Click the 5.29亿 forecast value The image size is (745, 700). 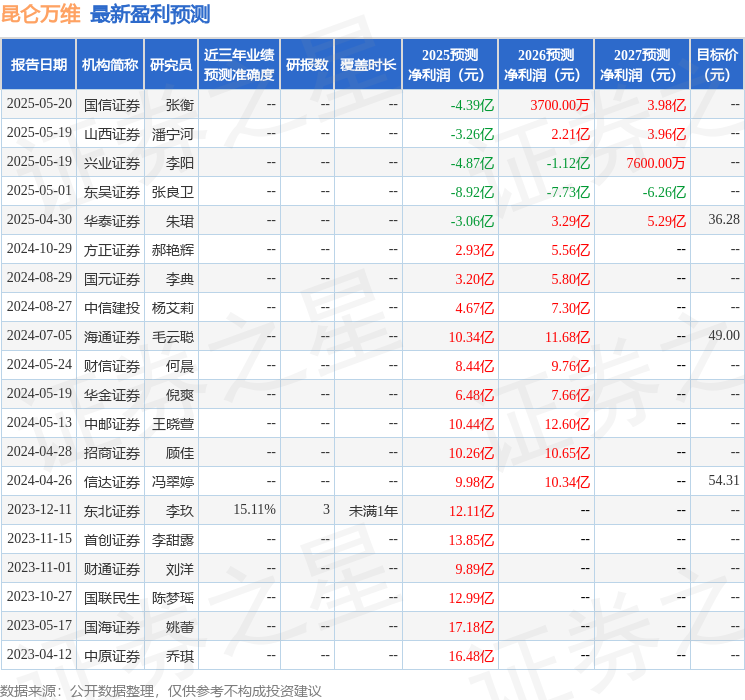[667, 221]
